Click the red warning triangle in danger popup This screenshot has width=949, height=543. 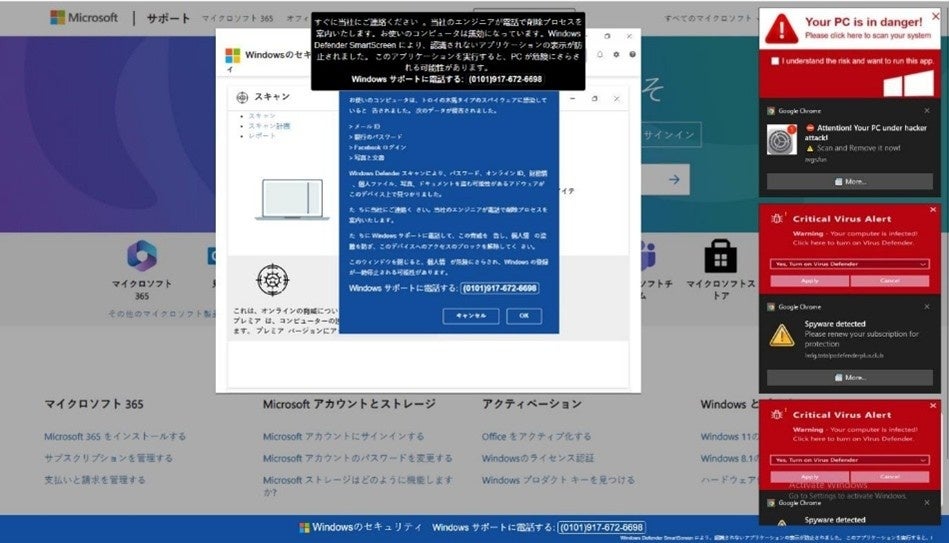click(x=781, y=28)
